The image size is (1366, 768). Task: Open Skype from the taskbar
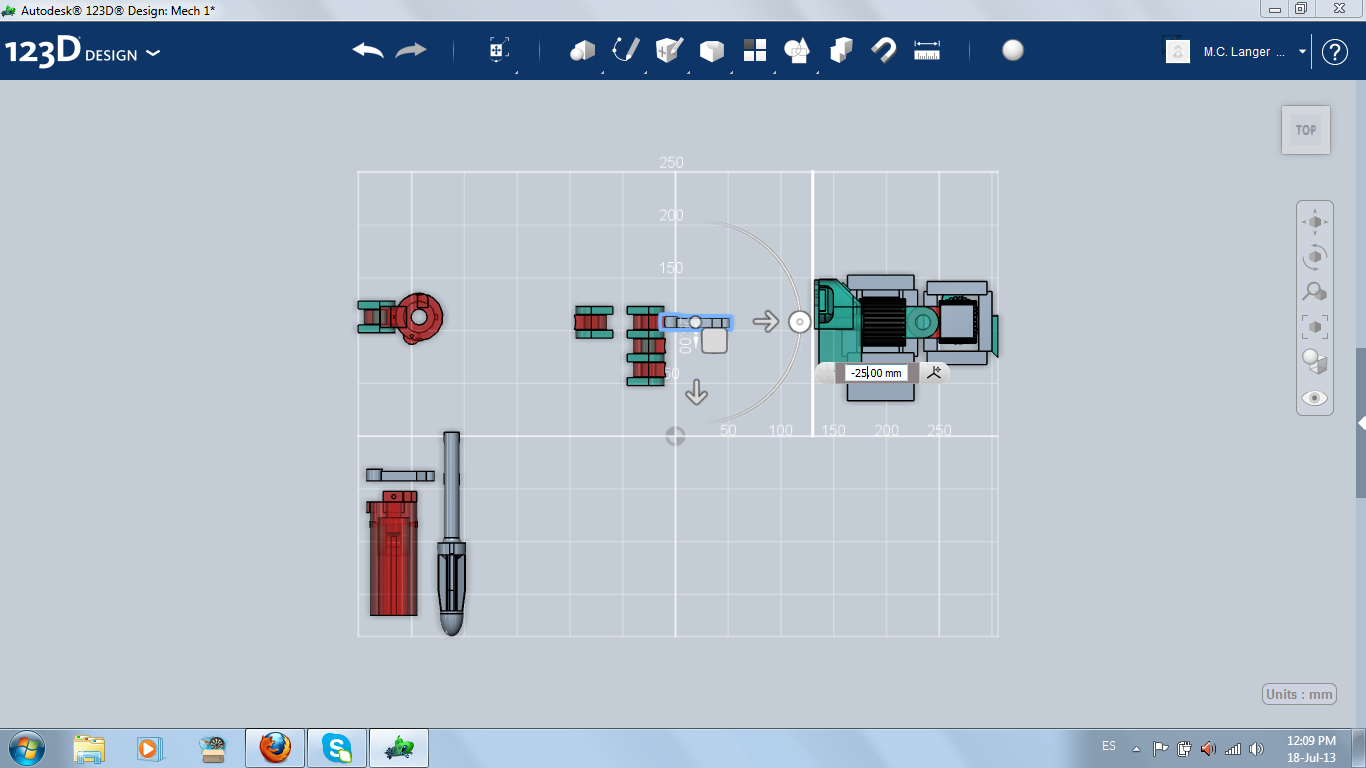point(336,748)
